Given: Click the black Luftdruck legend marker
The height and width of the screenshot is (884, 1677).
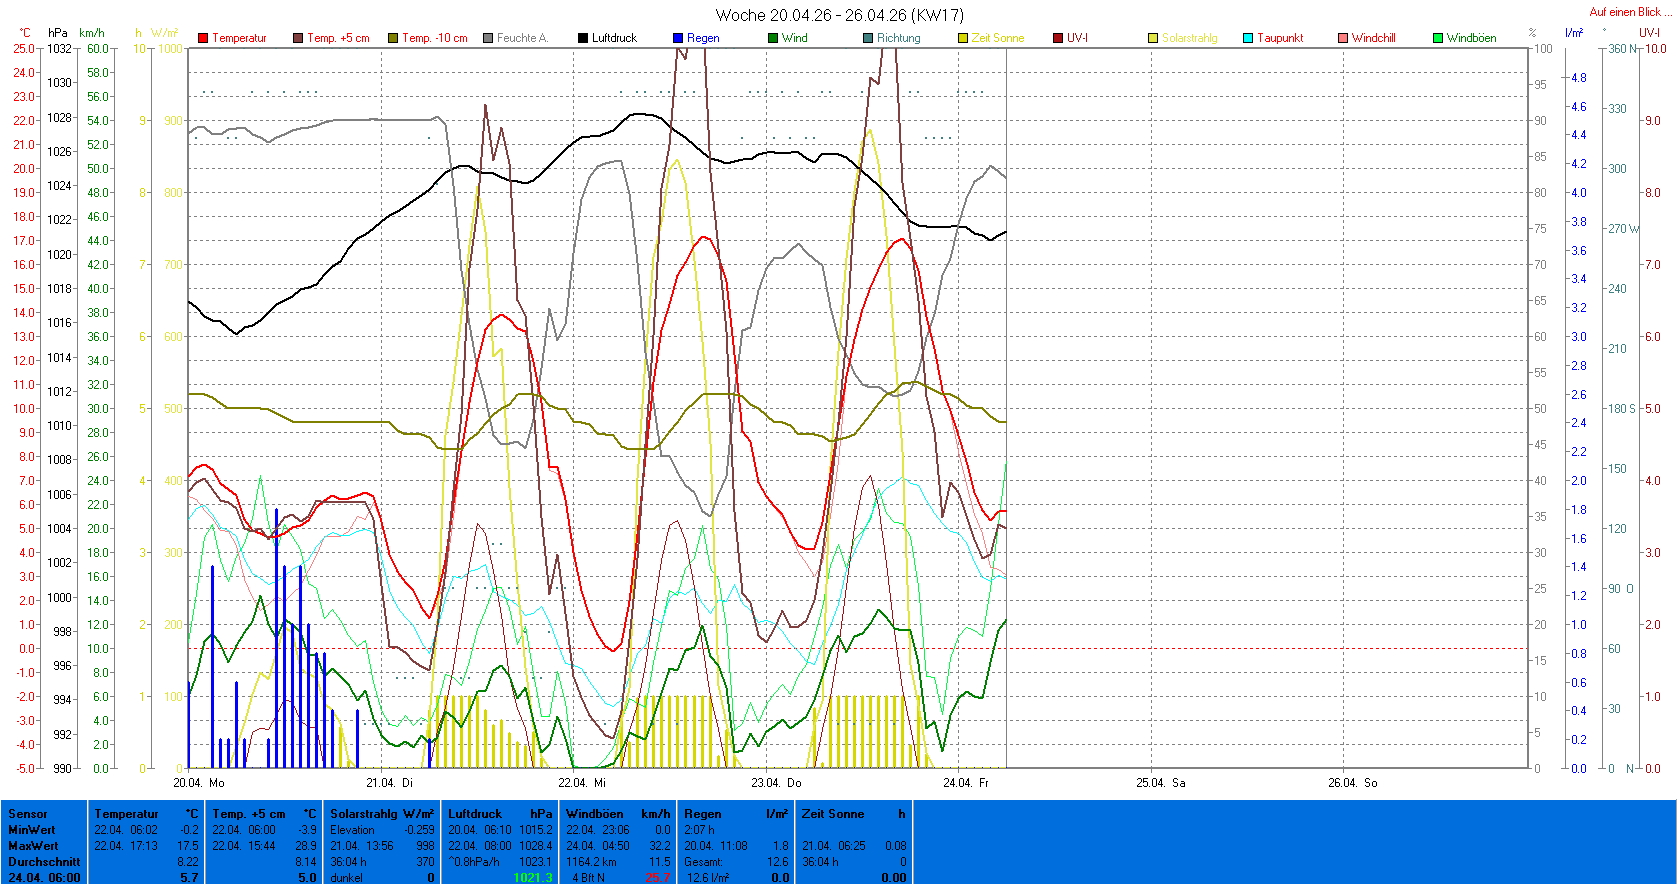Looking at the screenshot, I should pos(583,38).
